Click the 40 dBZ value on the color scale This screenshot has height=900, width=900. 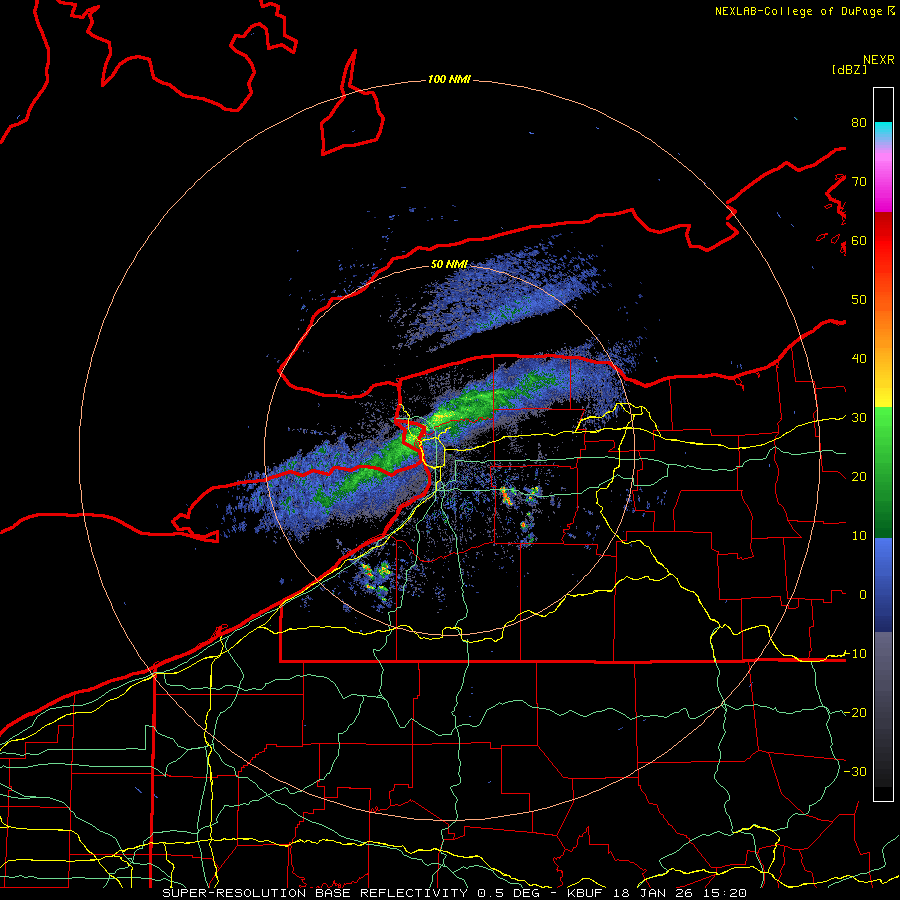pos(859,359)
